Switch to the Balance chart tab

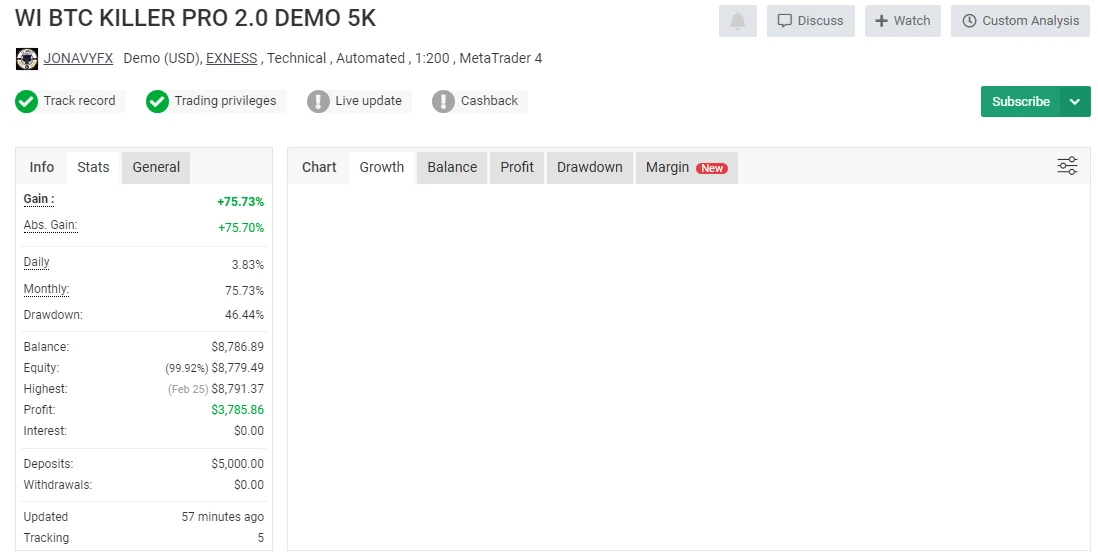click(x=452, y=167)
